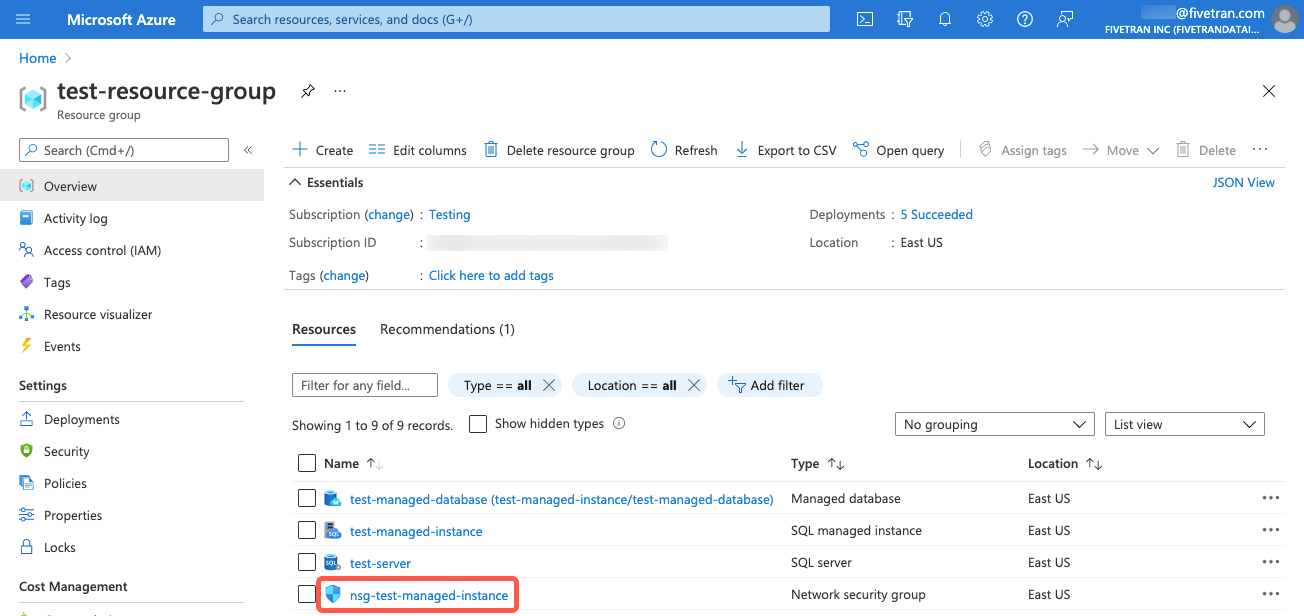The width and height of the screenshot is (1304, 616).
Task: Click Delete resource group
Action: pyautogui.click(x=559, y=150)
